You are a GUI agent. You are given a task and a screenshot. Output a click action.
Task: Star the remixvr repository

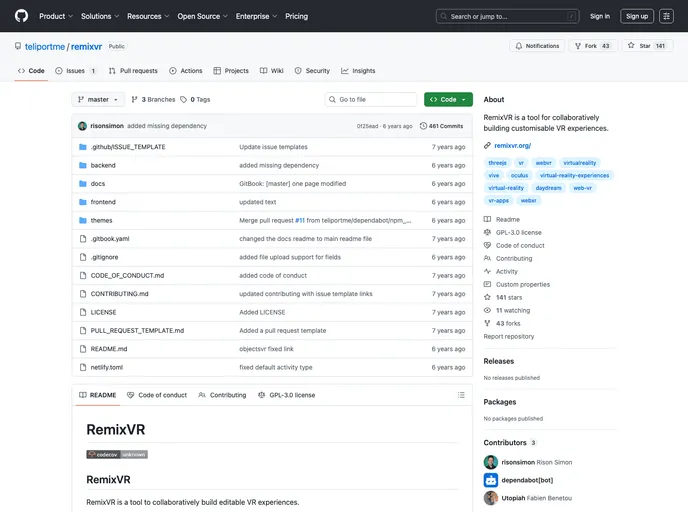[x=647, y=46]
